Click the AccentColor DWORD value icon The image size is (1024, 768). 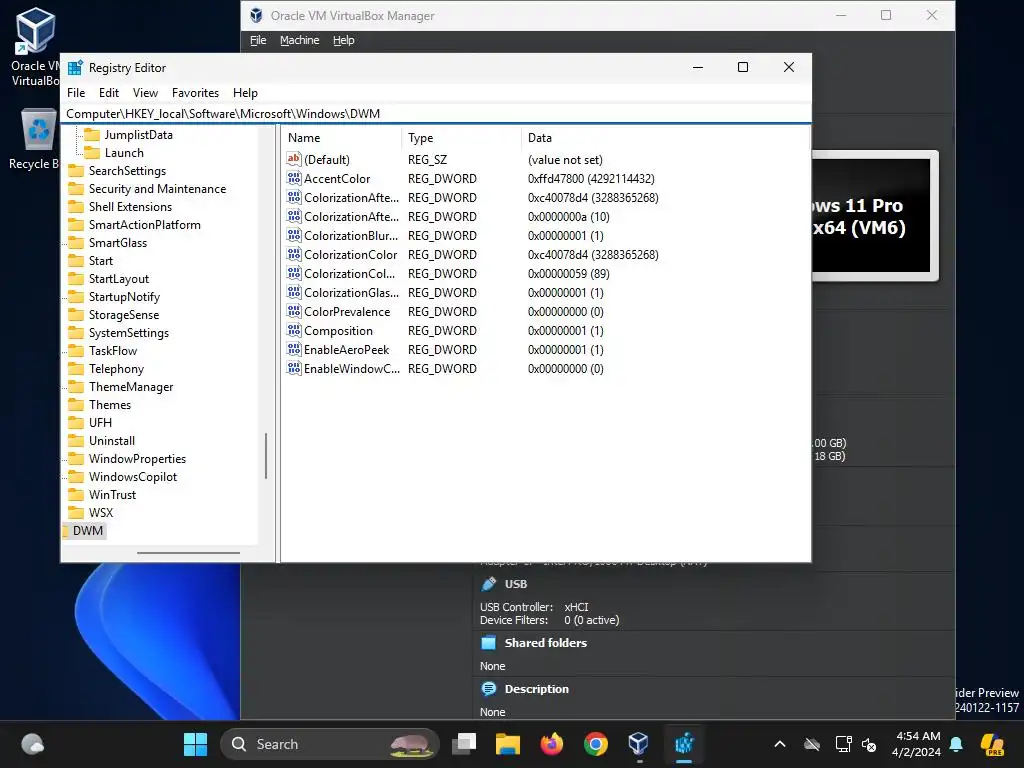click(x=294, y=178)
